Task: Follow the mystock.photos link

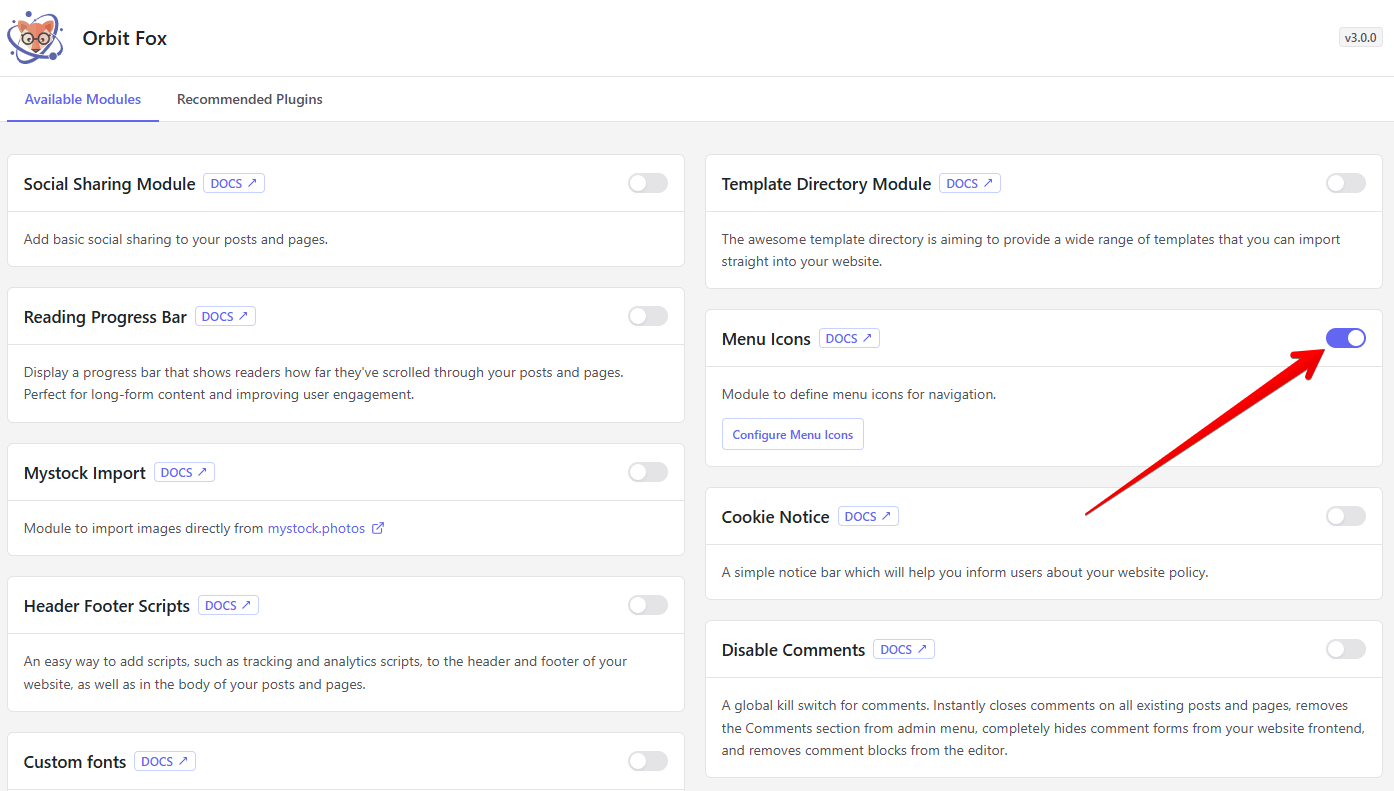Action: pos(316,528)
